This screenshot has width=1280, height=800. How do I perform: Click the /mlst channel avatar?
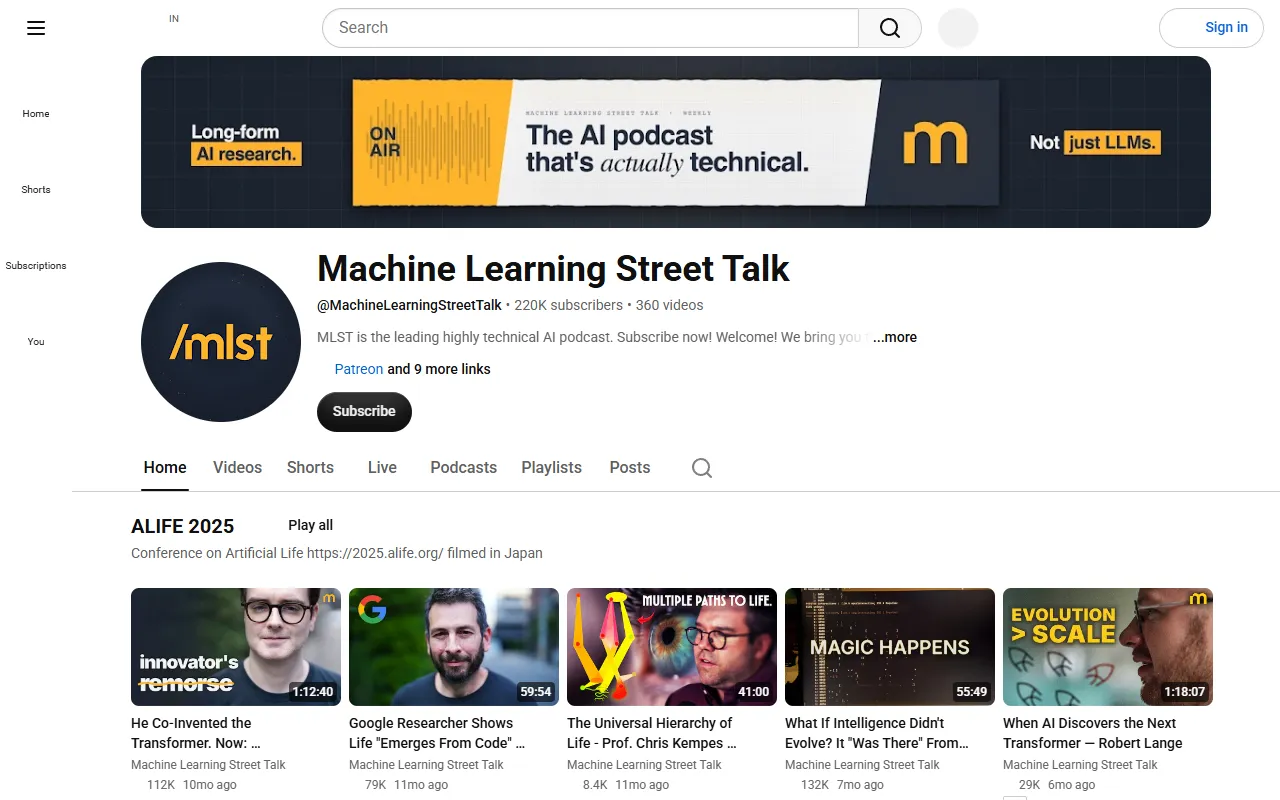click(221, 342)
